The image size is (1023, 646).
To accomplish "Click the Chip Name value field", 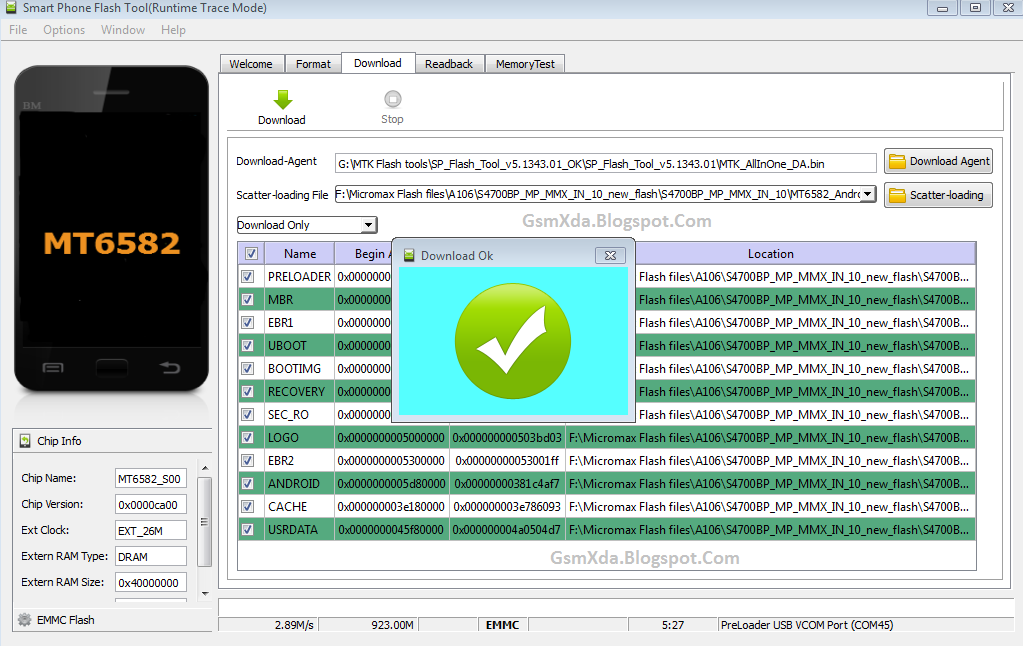I will pos(151,479).
